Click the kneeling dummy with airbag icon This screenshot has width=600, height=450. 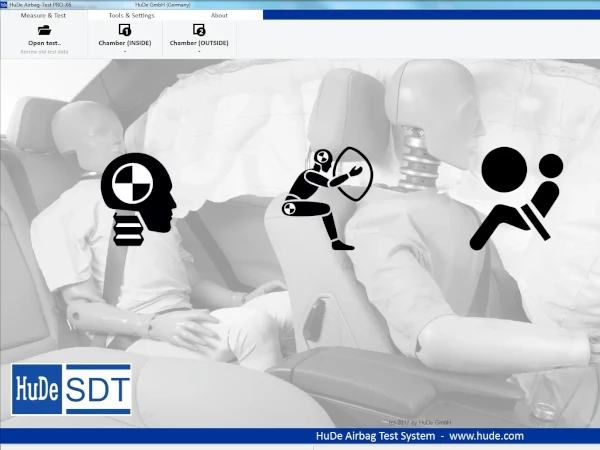pyautogui.click(x=326, y=197)
